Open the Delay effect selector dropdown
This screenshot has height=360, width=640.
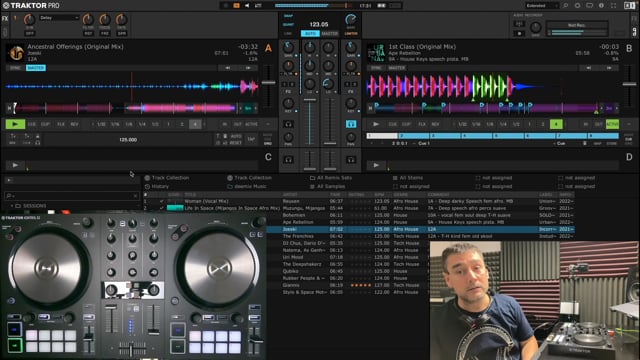(59, 18)
